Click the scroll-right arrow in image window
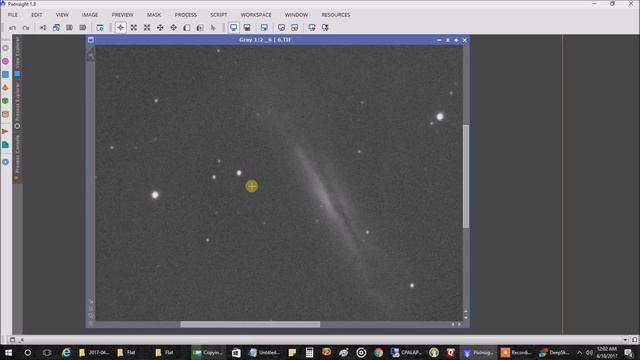 click(x=459, y=324)
